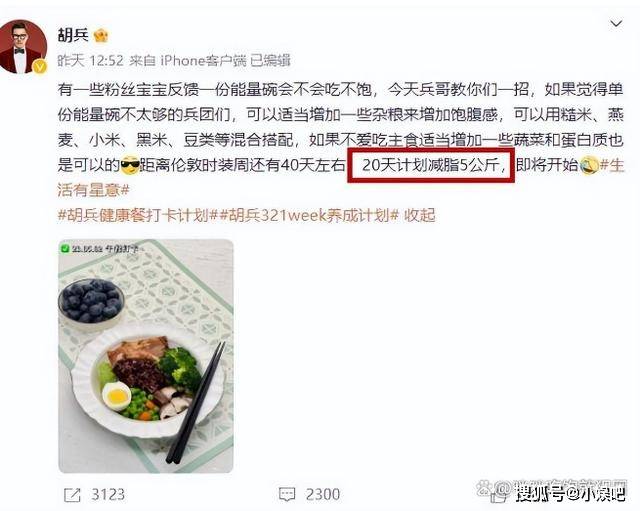Collapse the post text with 收起
Image resolution: width=640 pixels, height=511 pixels.
(x=420, y=215)
